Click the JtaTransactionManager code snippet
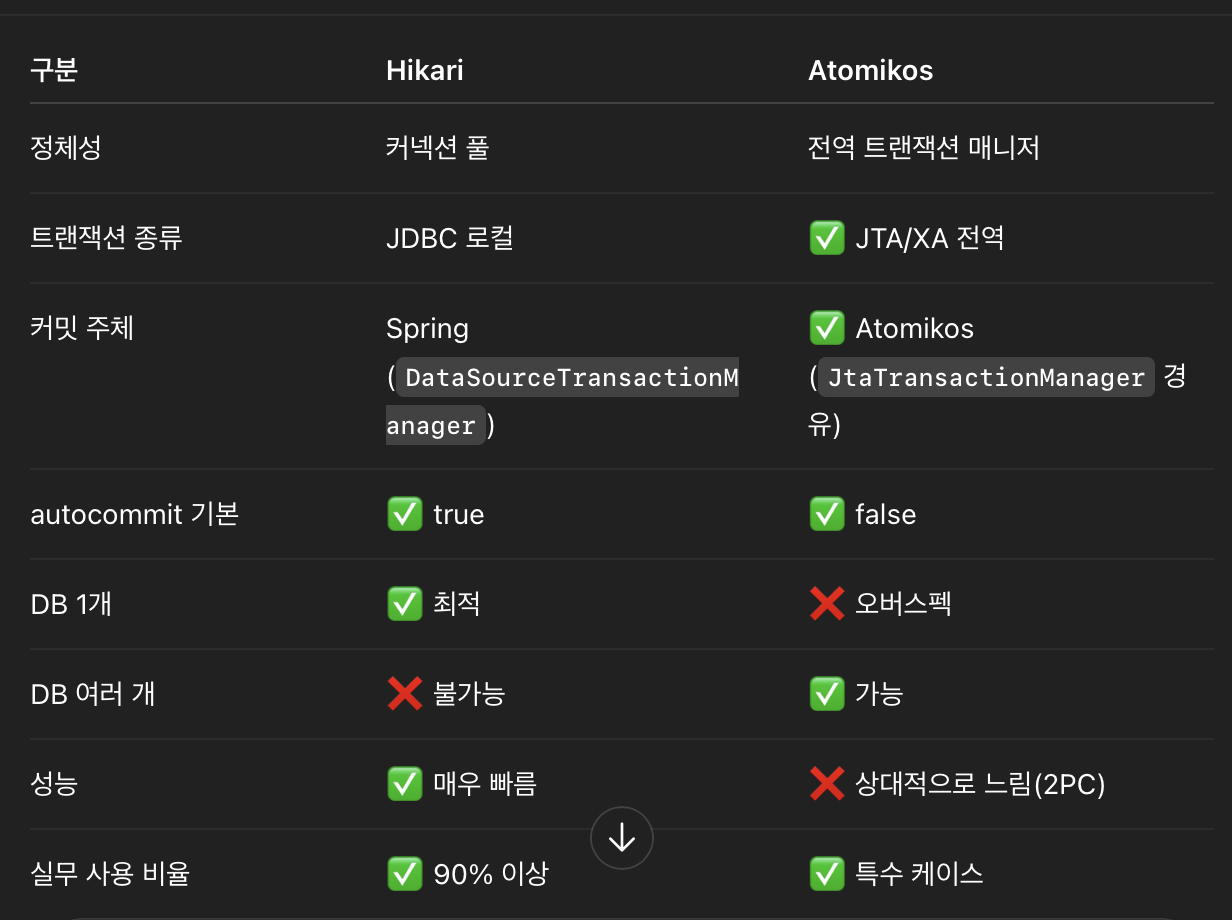 pyautogui.click(x=986, y=377)
